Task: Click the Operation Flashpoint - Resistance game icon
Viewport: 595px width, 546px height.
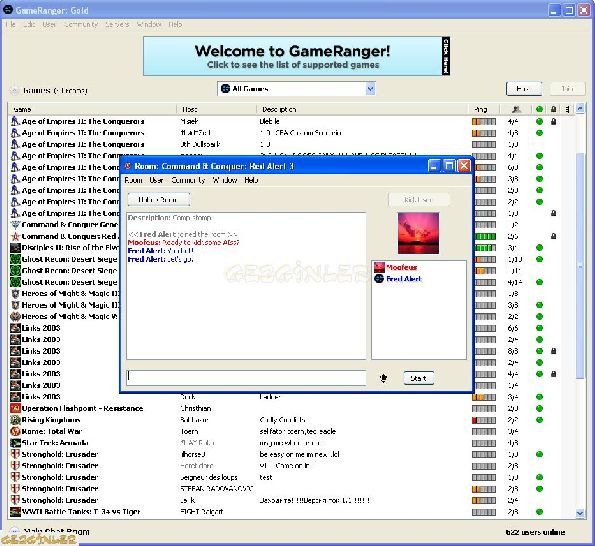Action: click(x=15, y=408)
